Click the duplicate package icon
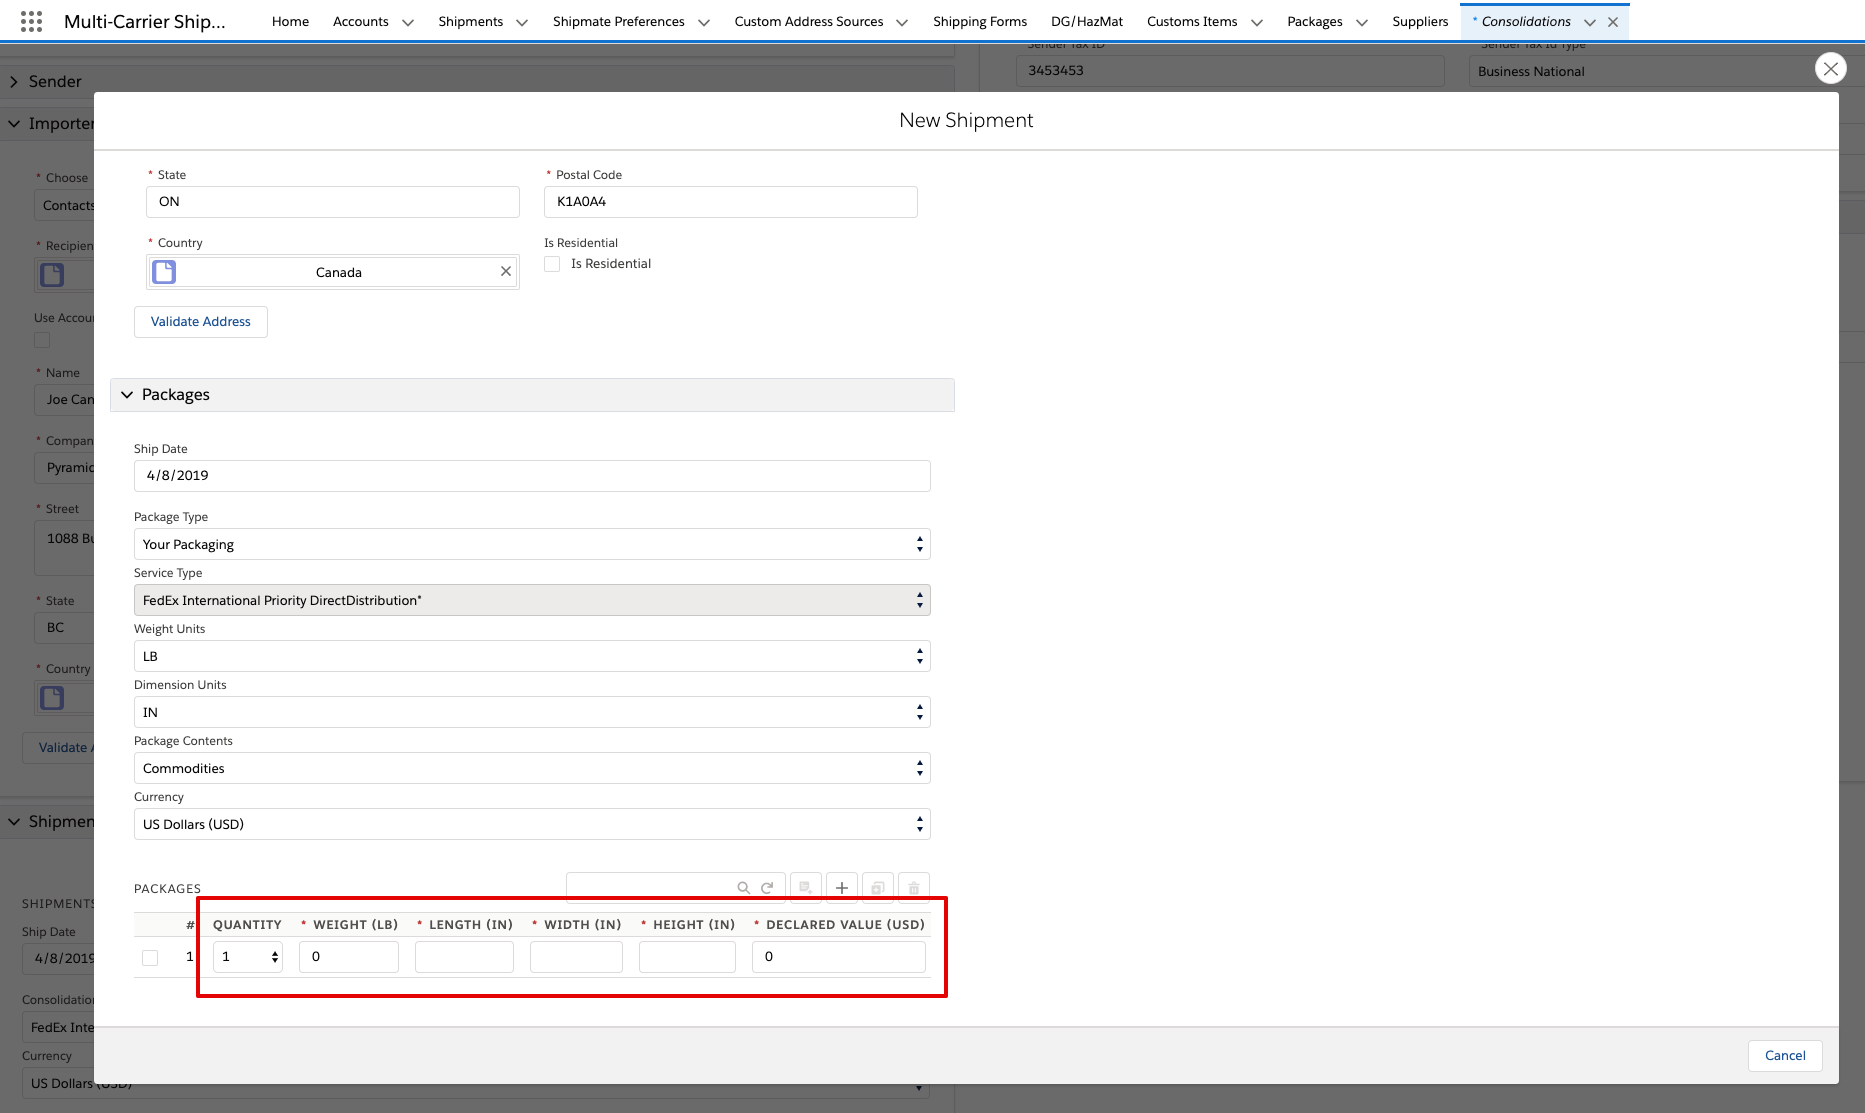Viewport: 1865px width, 1113px height. (x=878, y=888)
